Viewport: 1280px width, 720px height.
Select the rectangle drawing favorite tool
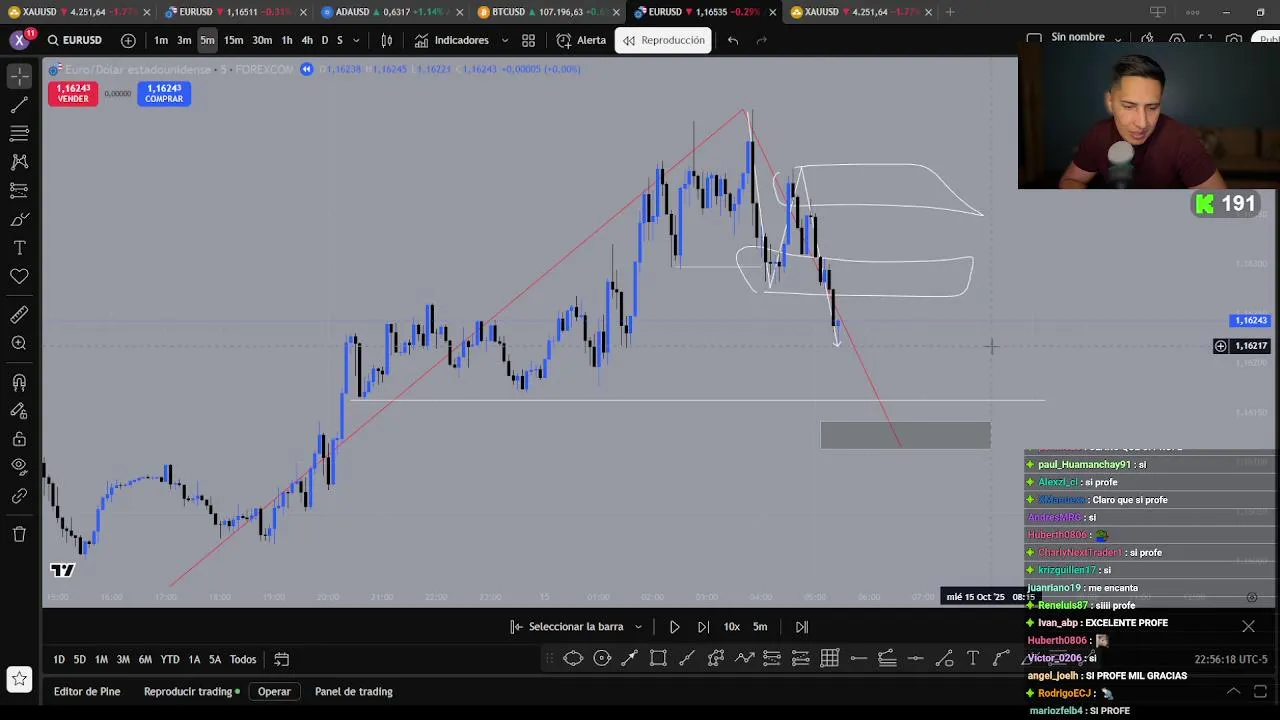pyautogui.click(x=658, y=658)
